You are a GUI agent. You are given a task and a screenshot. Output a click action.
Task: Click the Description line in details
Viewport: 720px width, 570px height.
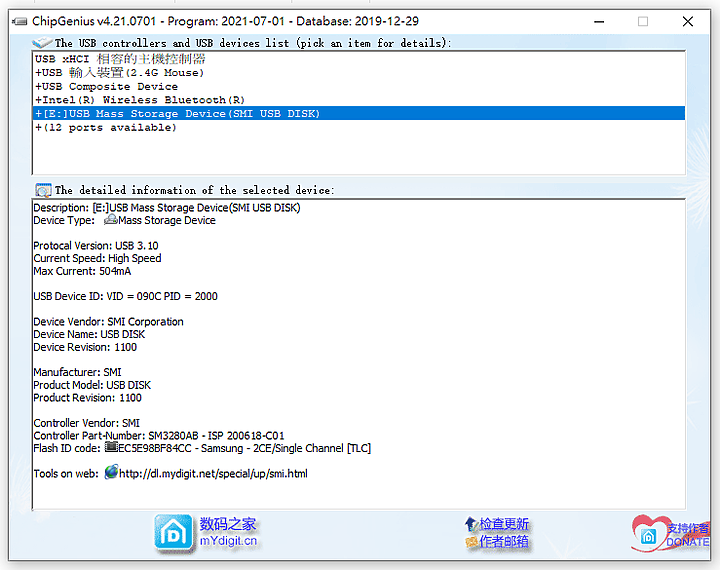pos(167,208)
